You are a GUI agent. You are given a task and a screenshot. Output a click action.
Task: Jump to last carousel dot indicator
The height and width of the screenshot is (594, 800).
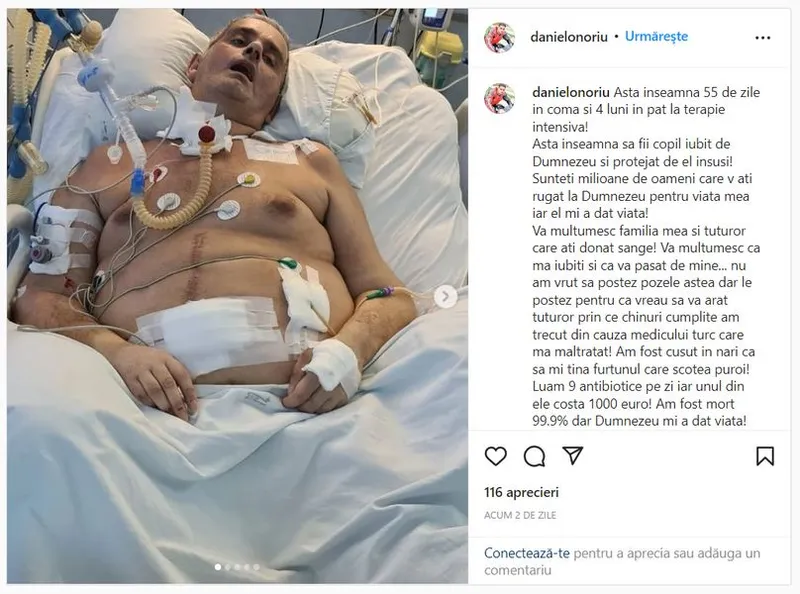pyautogui.click(x=257, y=567)
